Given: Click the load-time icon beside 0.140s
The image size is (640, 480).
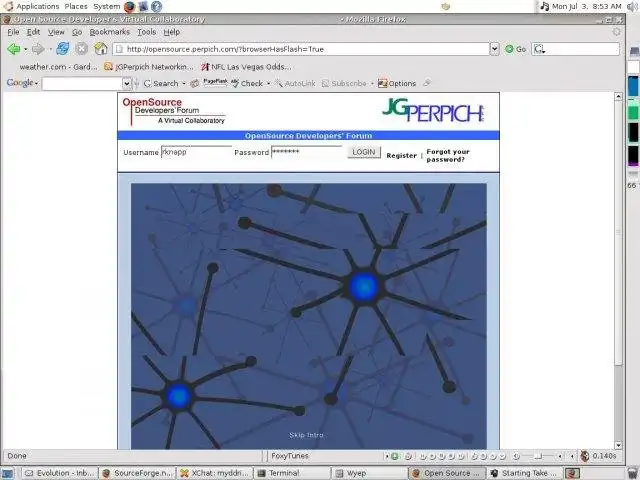Looking at the screenshot, I should tap(584, 456).
